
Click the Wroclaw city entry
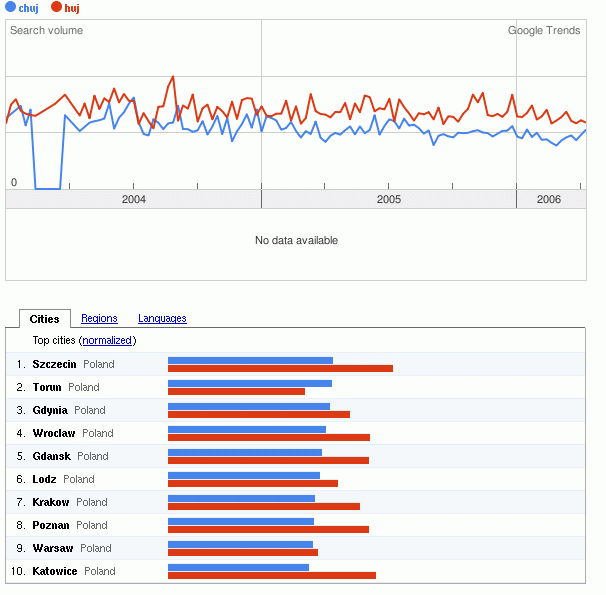click(x=54, y=433)
